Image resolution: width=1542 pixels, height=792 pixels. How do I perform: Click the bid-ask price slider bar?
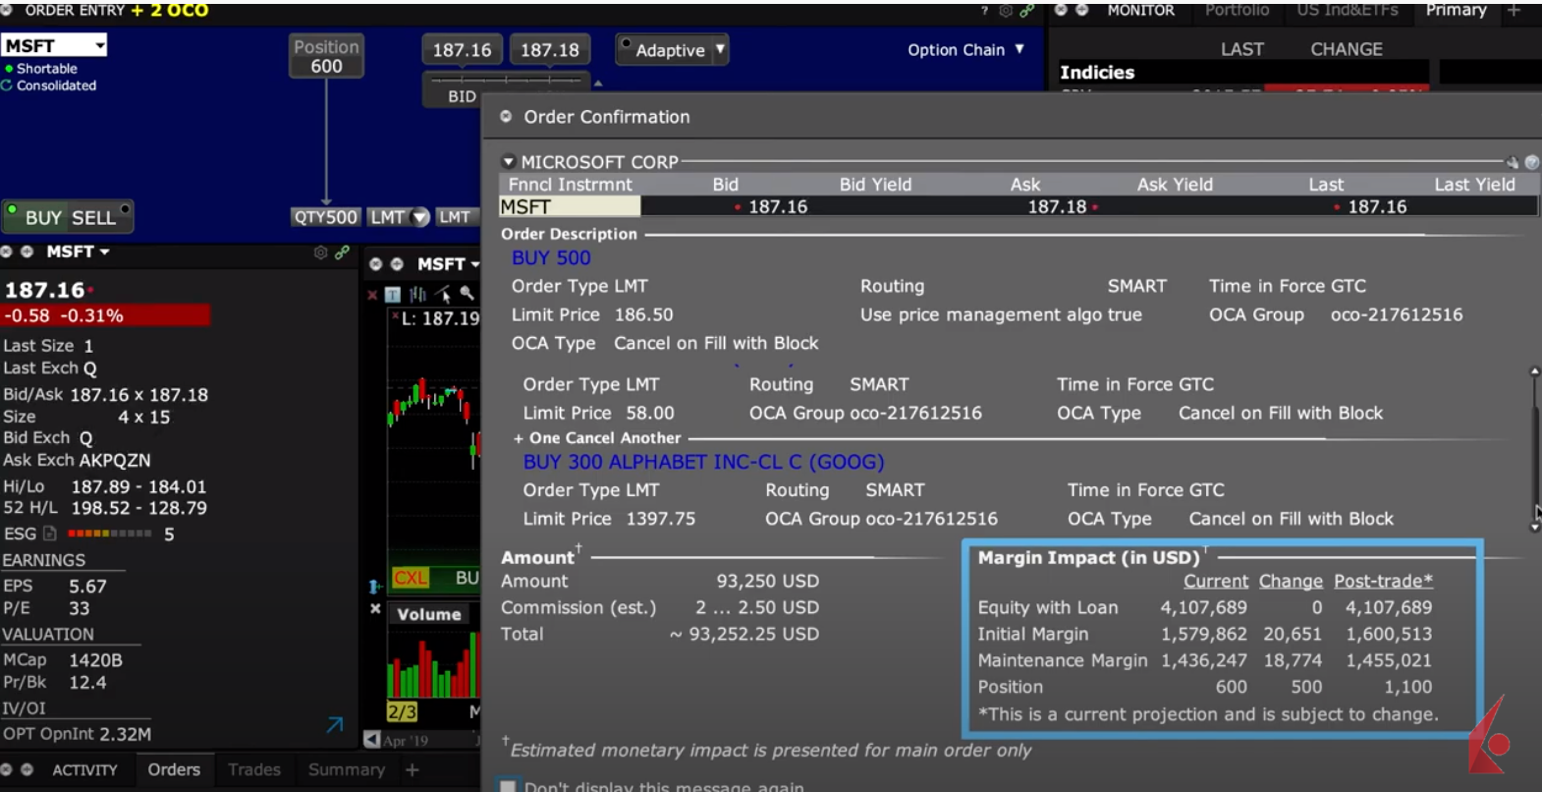pos(505,80)
